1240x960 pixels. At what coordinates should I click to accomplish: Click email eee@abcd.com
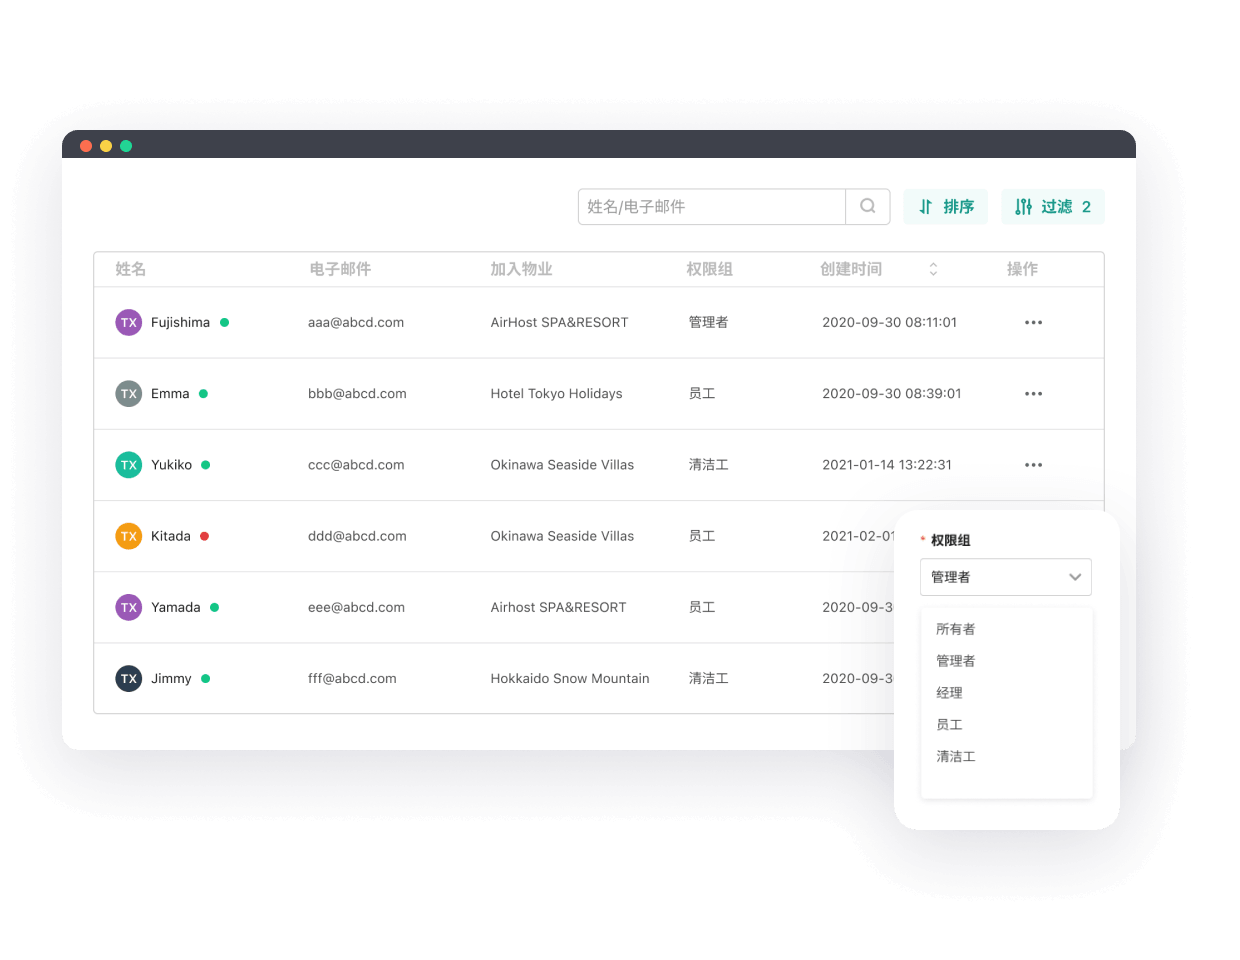[356, 607]
